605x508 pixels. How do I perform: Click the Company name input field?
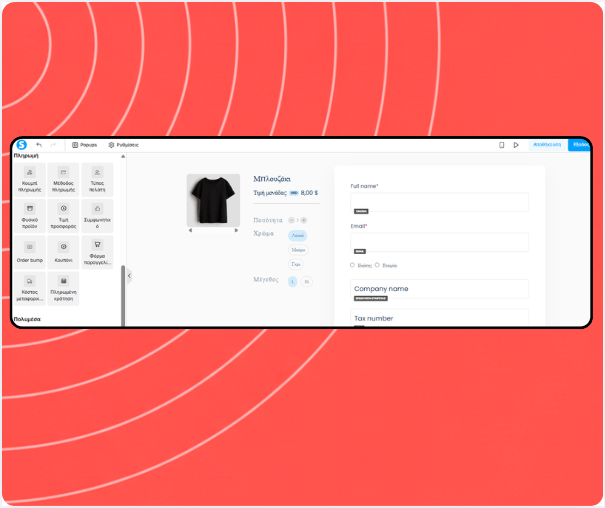pos(439,289)
